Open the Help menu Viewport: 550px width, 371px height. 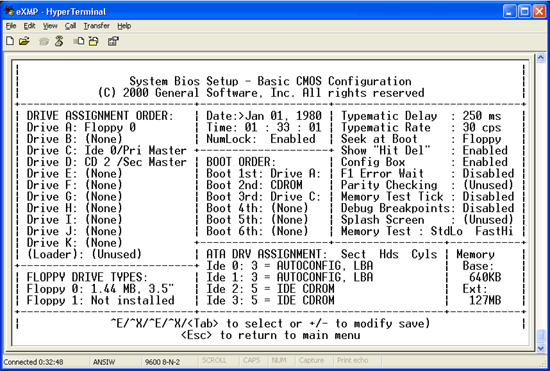124,26
